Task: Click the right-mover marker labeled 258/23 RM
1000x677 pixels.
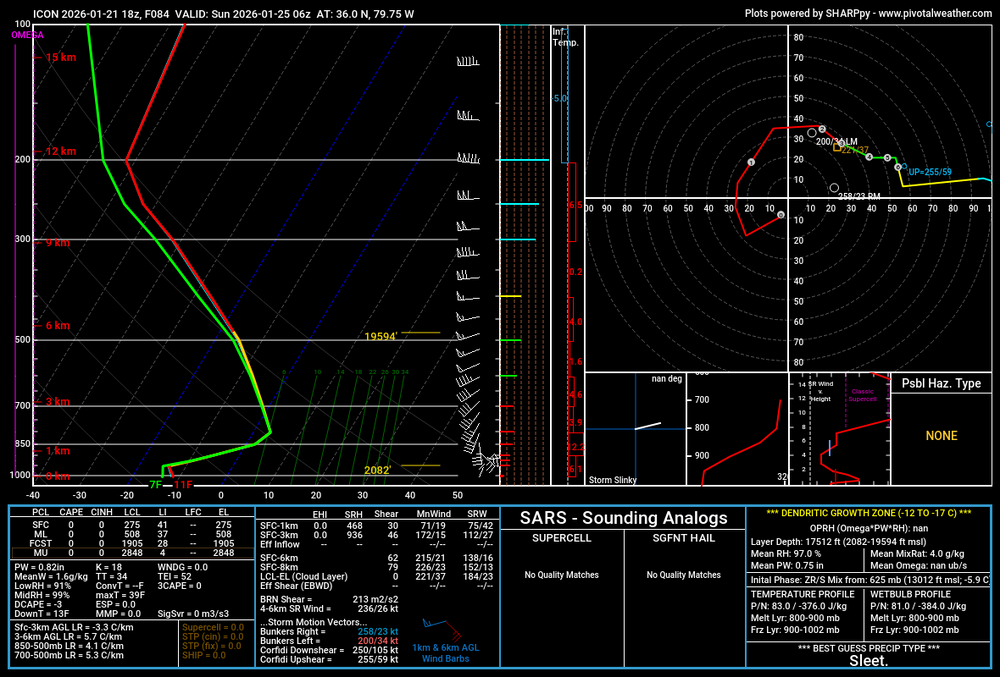Action: 834,188
